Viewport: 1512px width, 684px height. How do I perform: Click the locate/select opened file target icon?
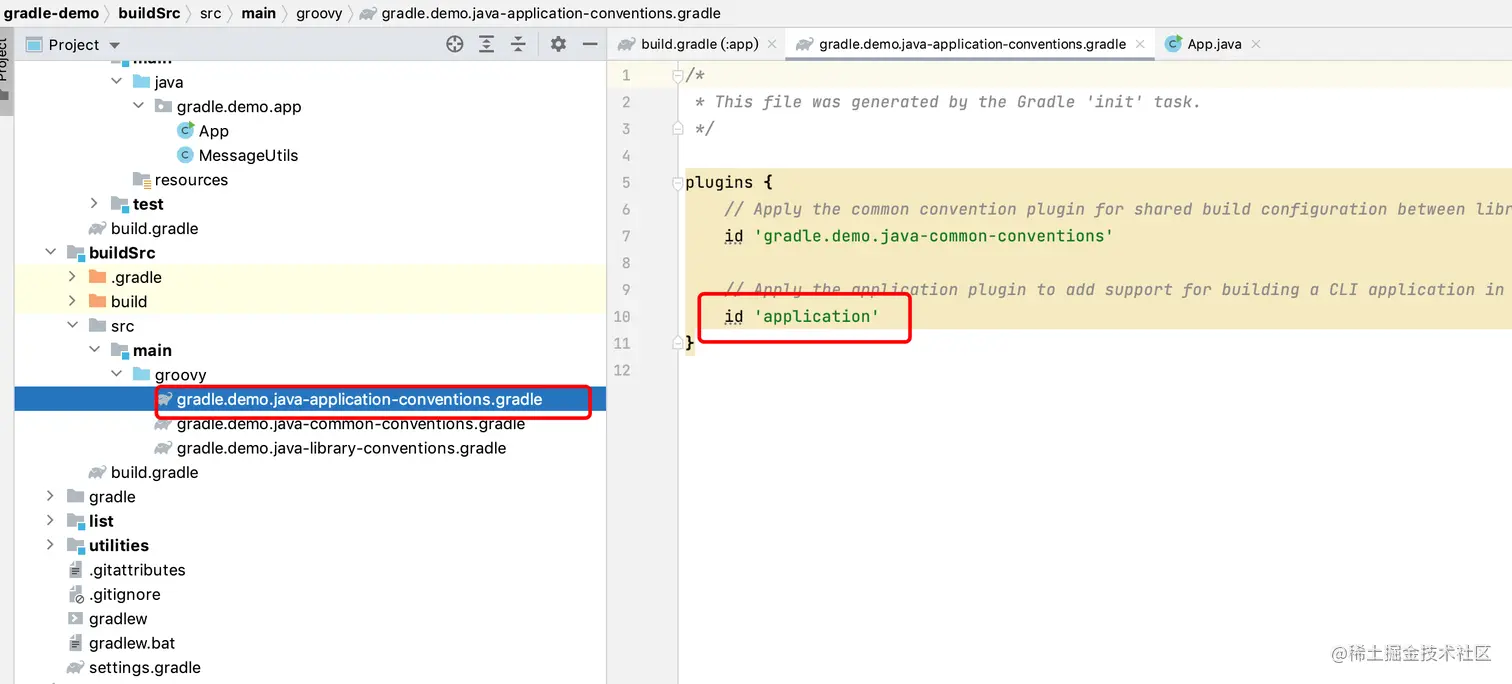click(455, 44)
